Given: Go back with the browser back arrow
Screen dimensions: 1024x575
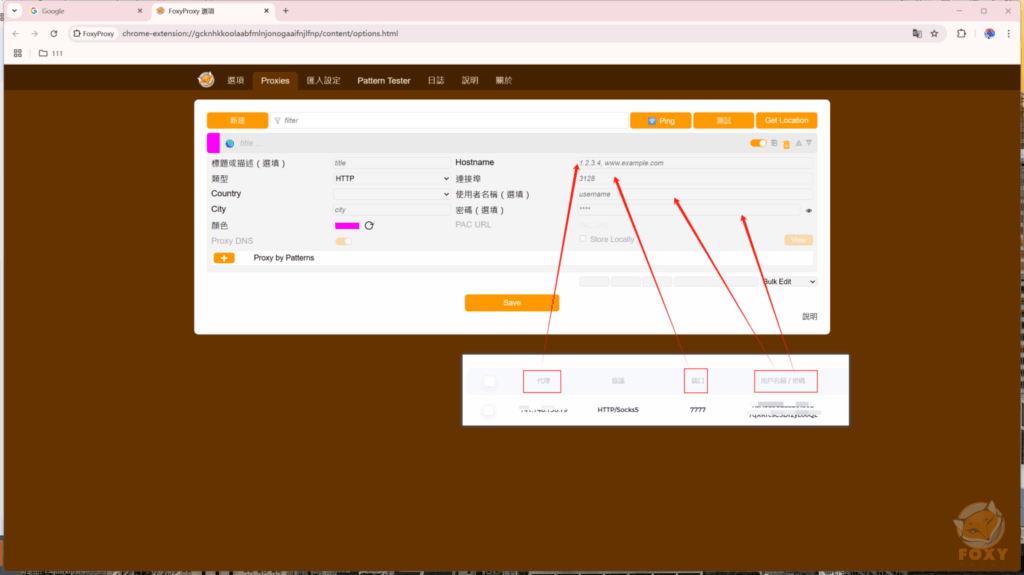Looking at the screenshot, I should tap(16, 33).
